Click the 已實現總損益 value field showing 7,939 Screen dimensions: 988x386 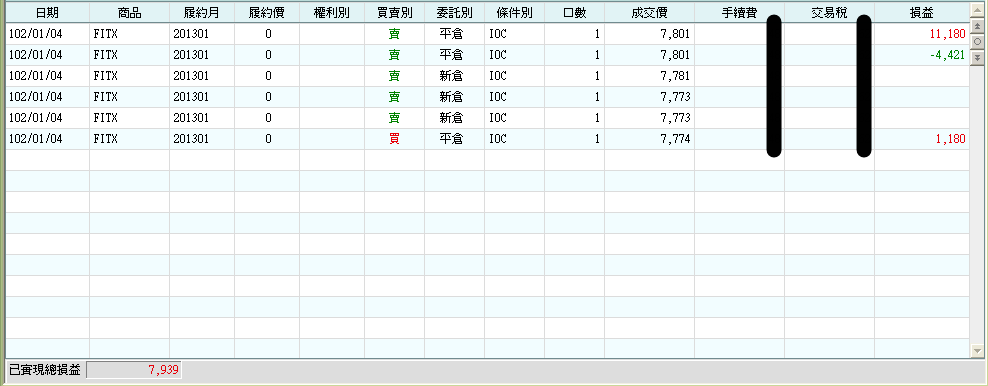coord(134,370)
